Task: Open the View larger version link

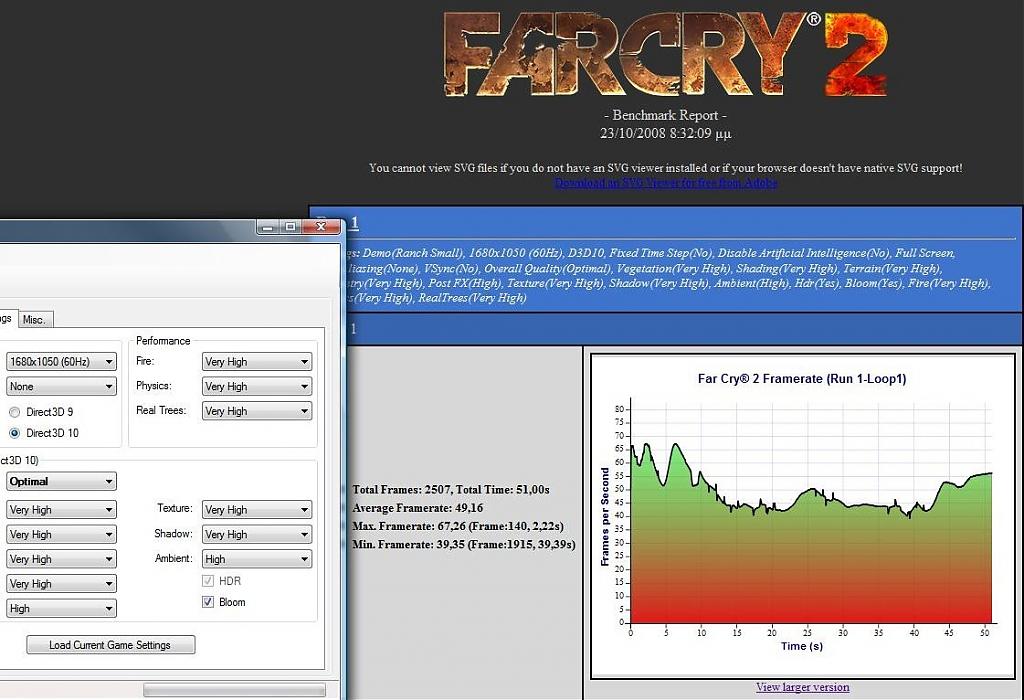Action: coord(803,687)
